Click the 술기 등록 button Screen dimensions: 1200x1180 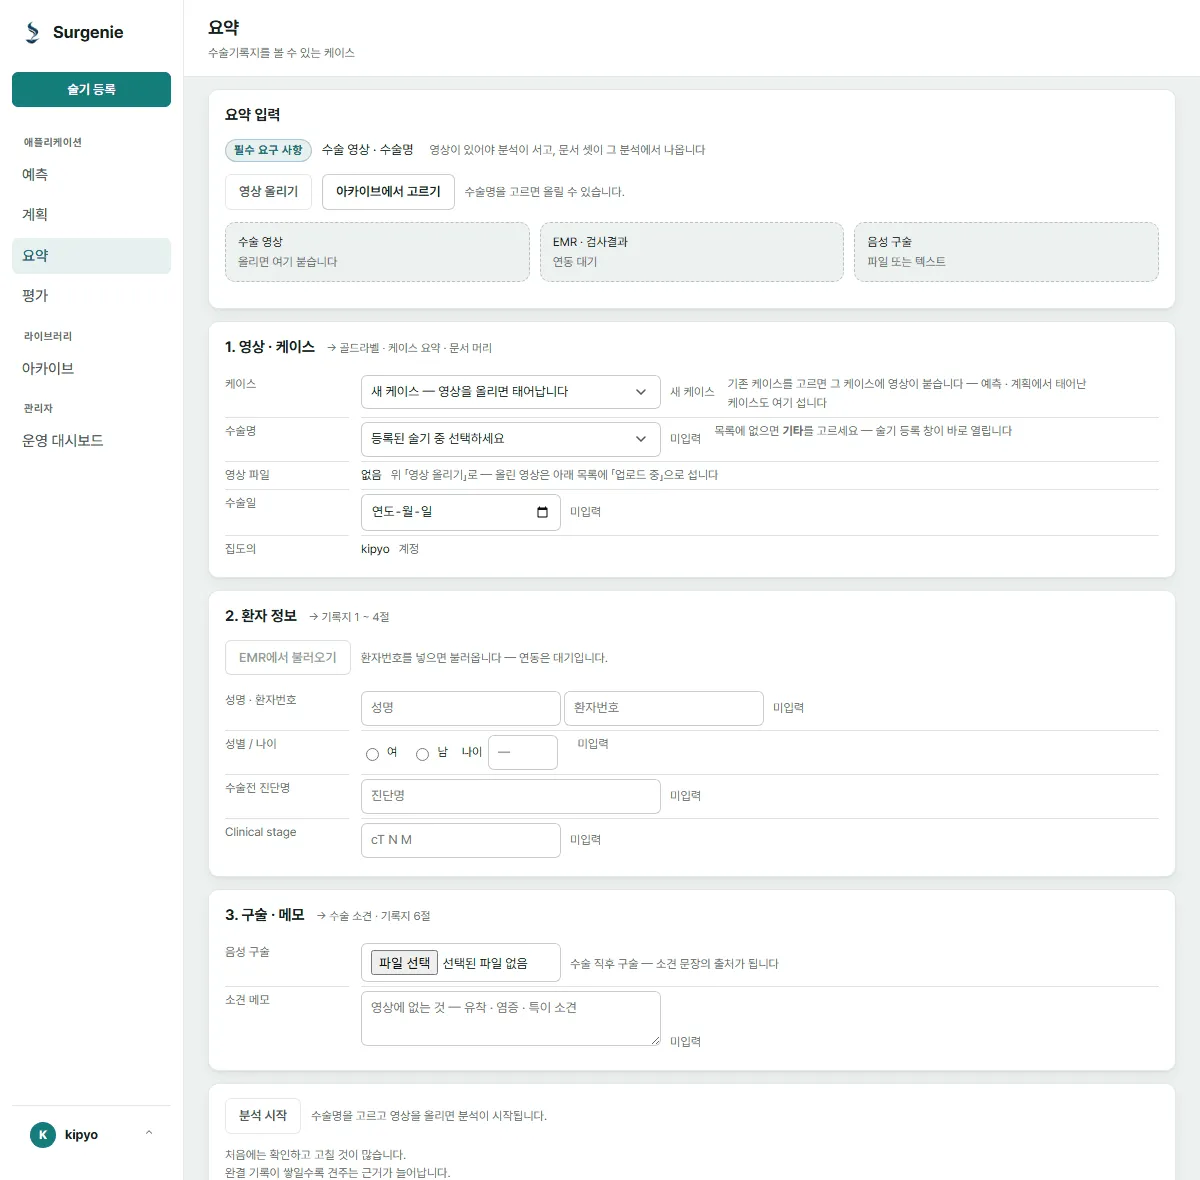click(x=91, y=89)
